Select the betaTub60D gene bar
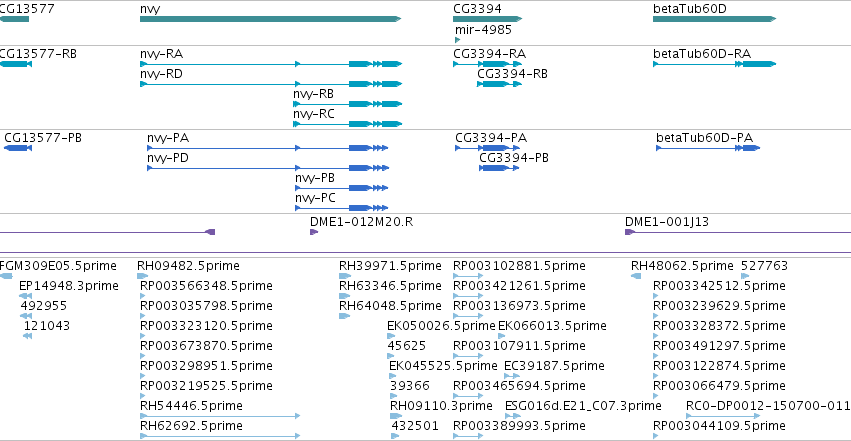The image size is (851, 441). click(x=714, y=19)
